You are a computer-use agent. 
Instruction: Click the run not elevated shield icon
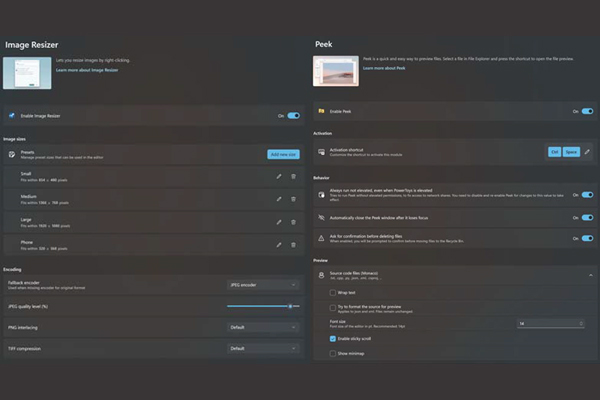point(321,195)
